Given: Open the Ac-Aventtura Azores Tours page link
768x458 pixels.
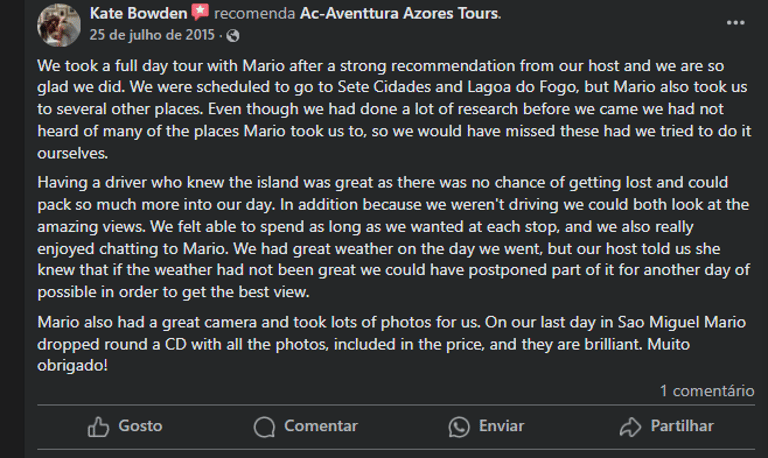Looking at the screenshot, I should [399, 13].
